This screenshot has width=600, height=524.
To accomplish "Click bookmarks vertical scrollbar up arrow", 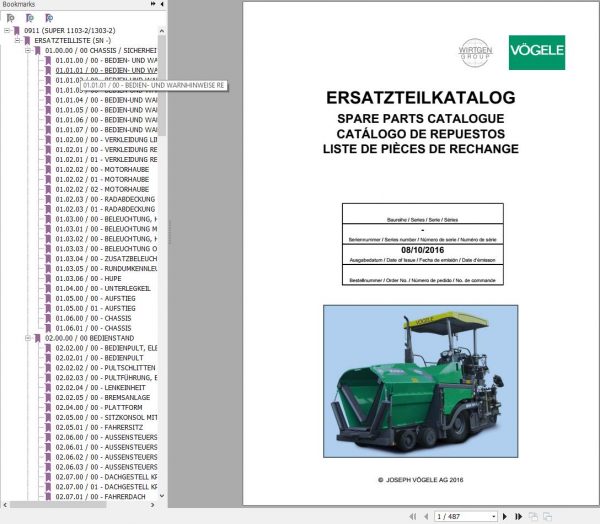I will click(x=162, y=31).
